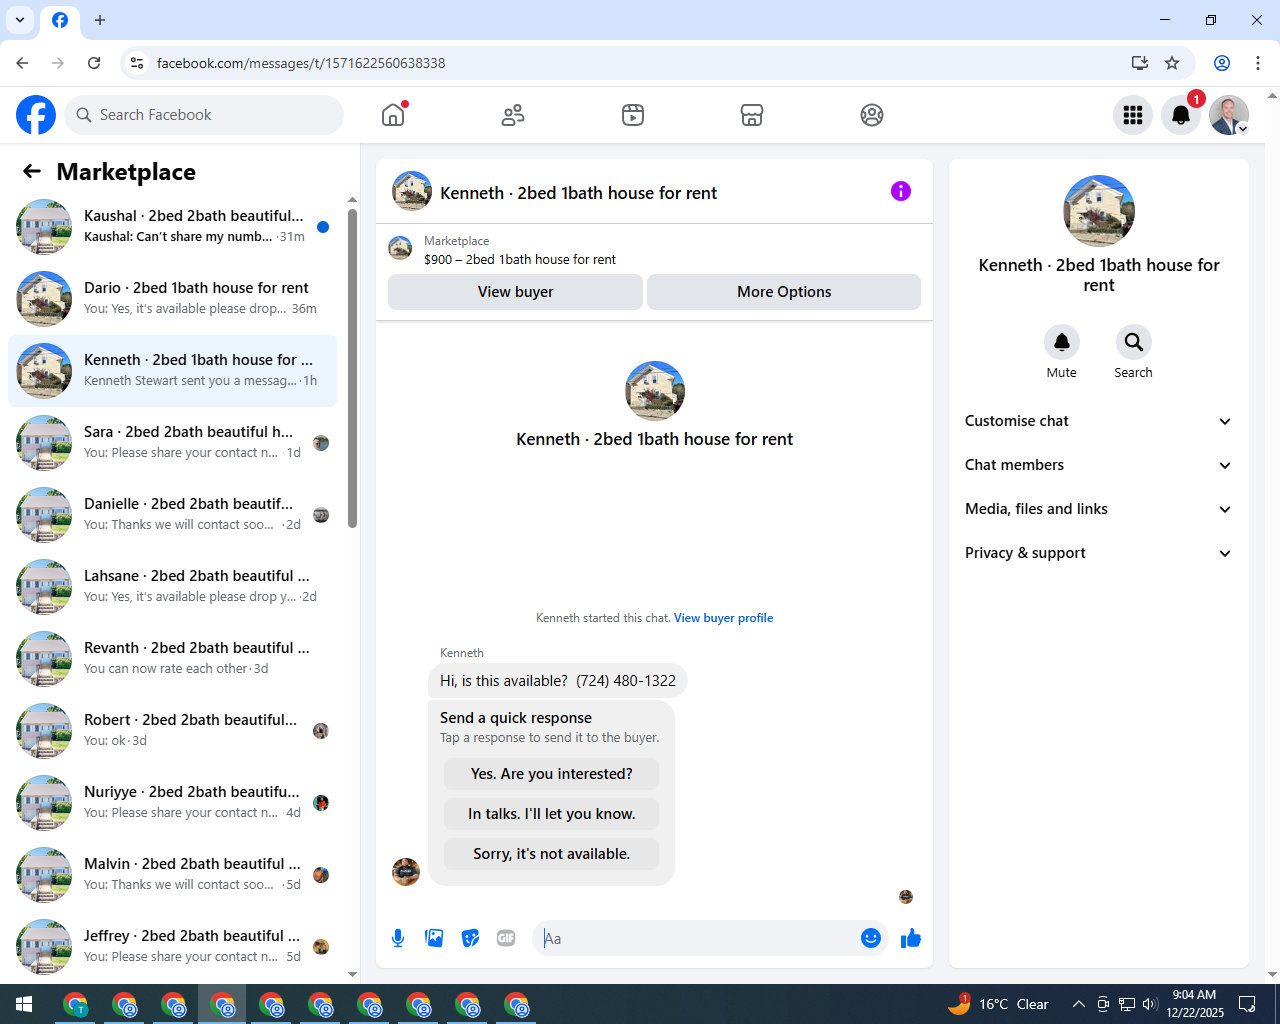
Task: Open the Groups icon in top navigation
Action: point(872,115)
